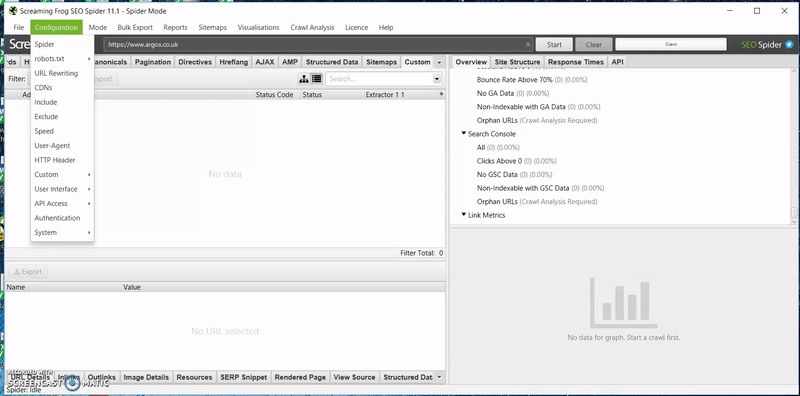The image size is (800, 396).
Task: Expand the System submenu
Action: click(62, 232)
